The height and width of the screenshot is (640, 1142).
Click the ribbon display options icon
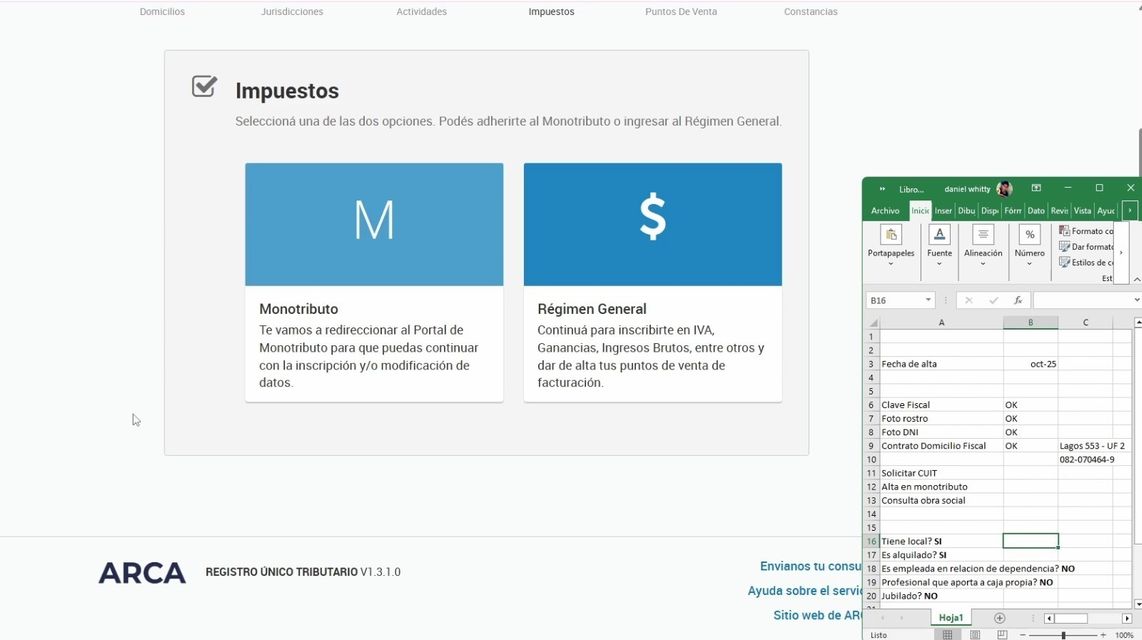coord(1036,188)
